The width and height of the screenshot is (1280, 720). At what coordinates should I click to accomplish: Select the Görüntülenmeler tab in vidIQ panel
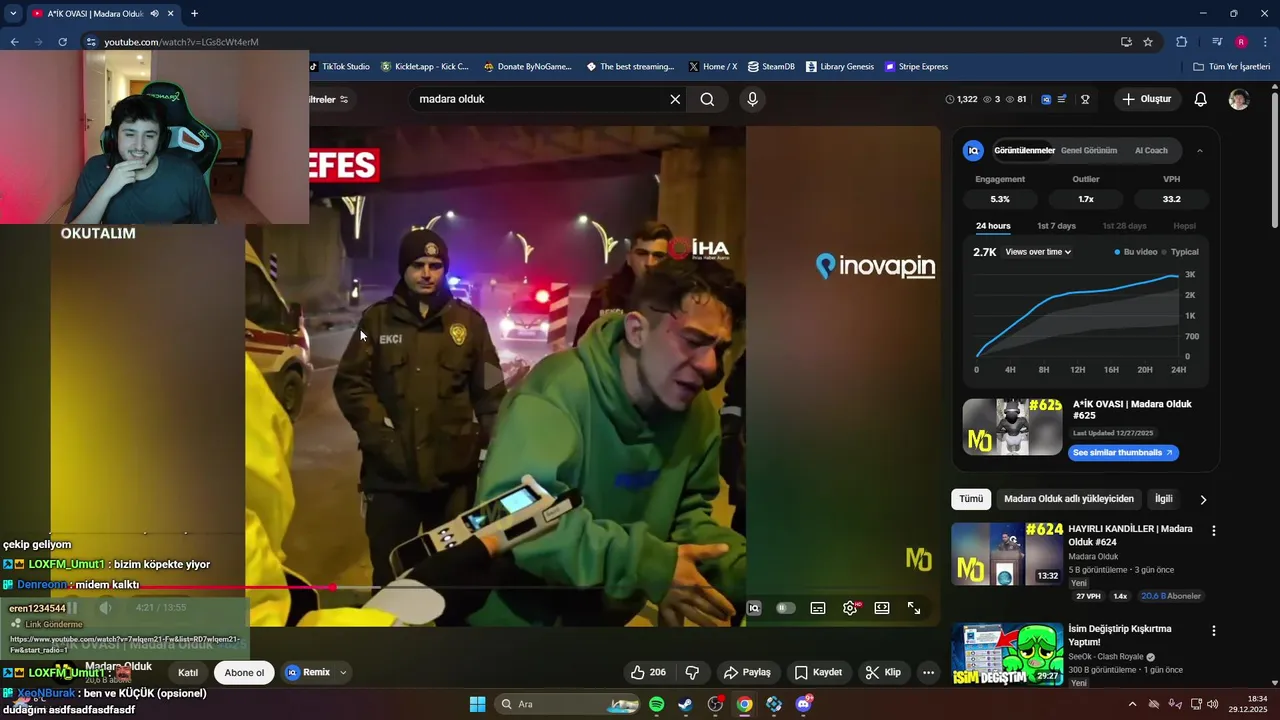coord(1024,150)
